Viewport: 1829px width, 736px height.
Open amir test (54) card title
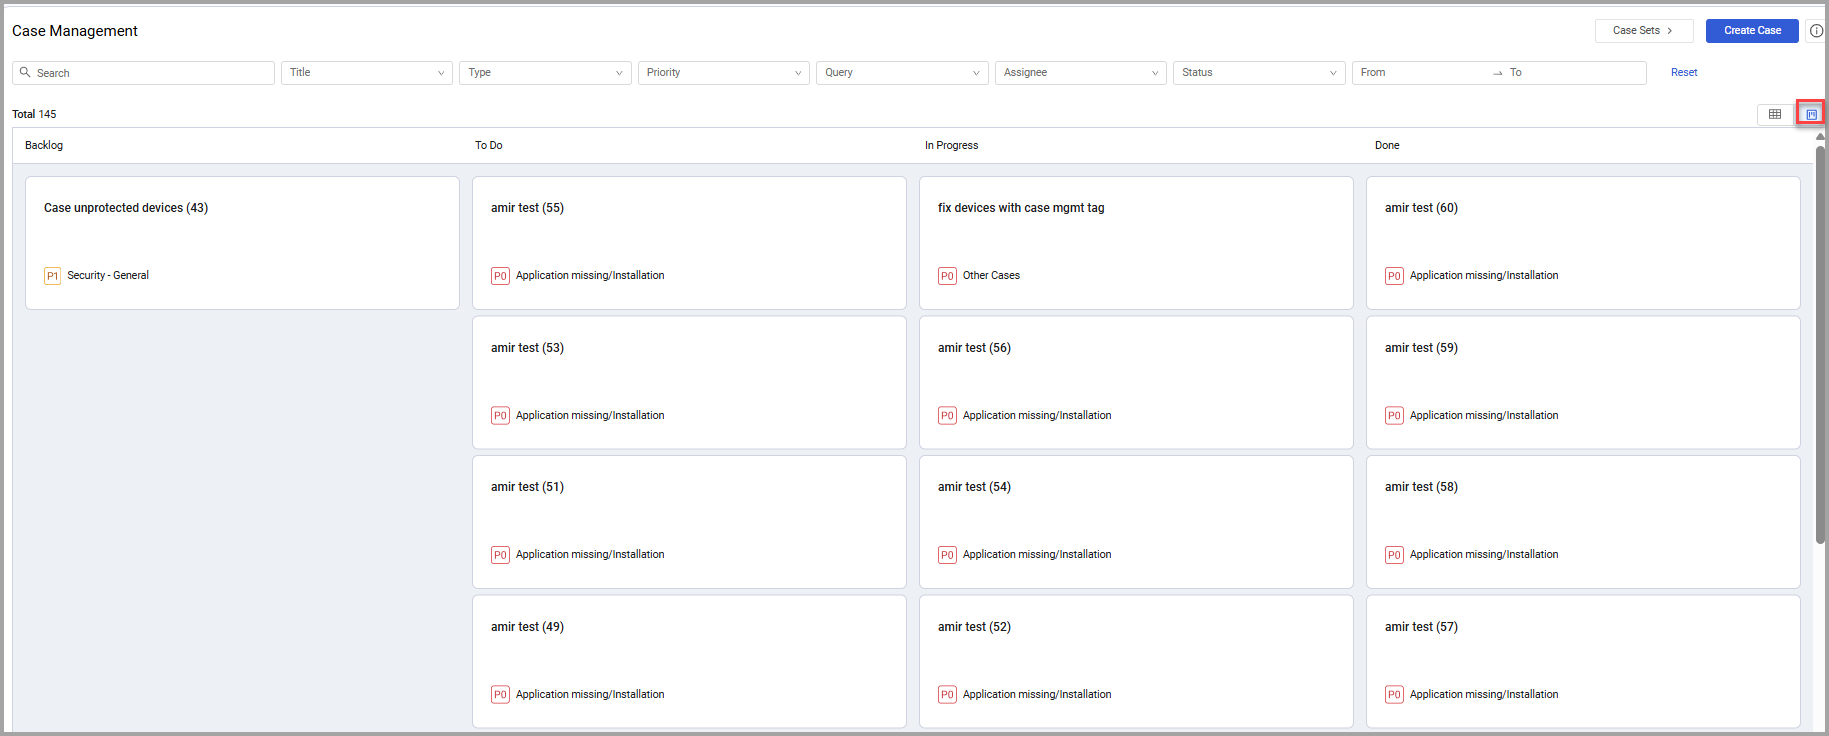point(974,487)
